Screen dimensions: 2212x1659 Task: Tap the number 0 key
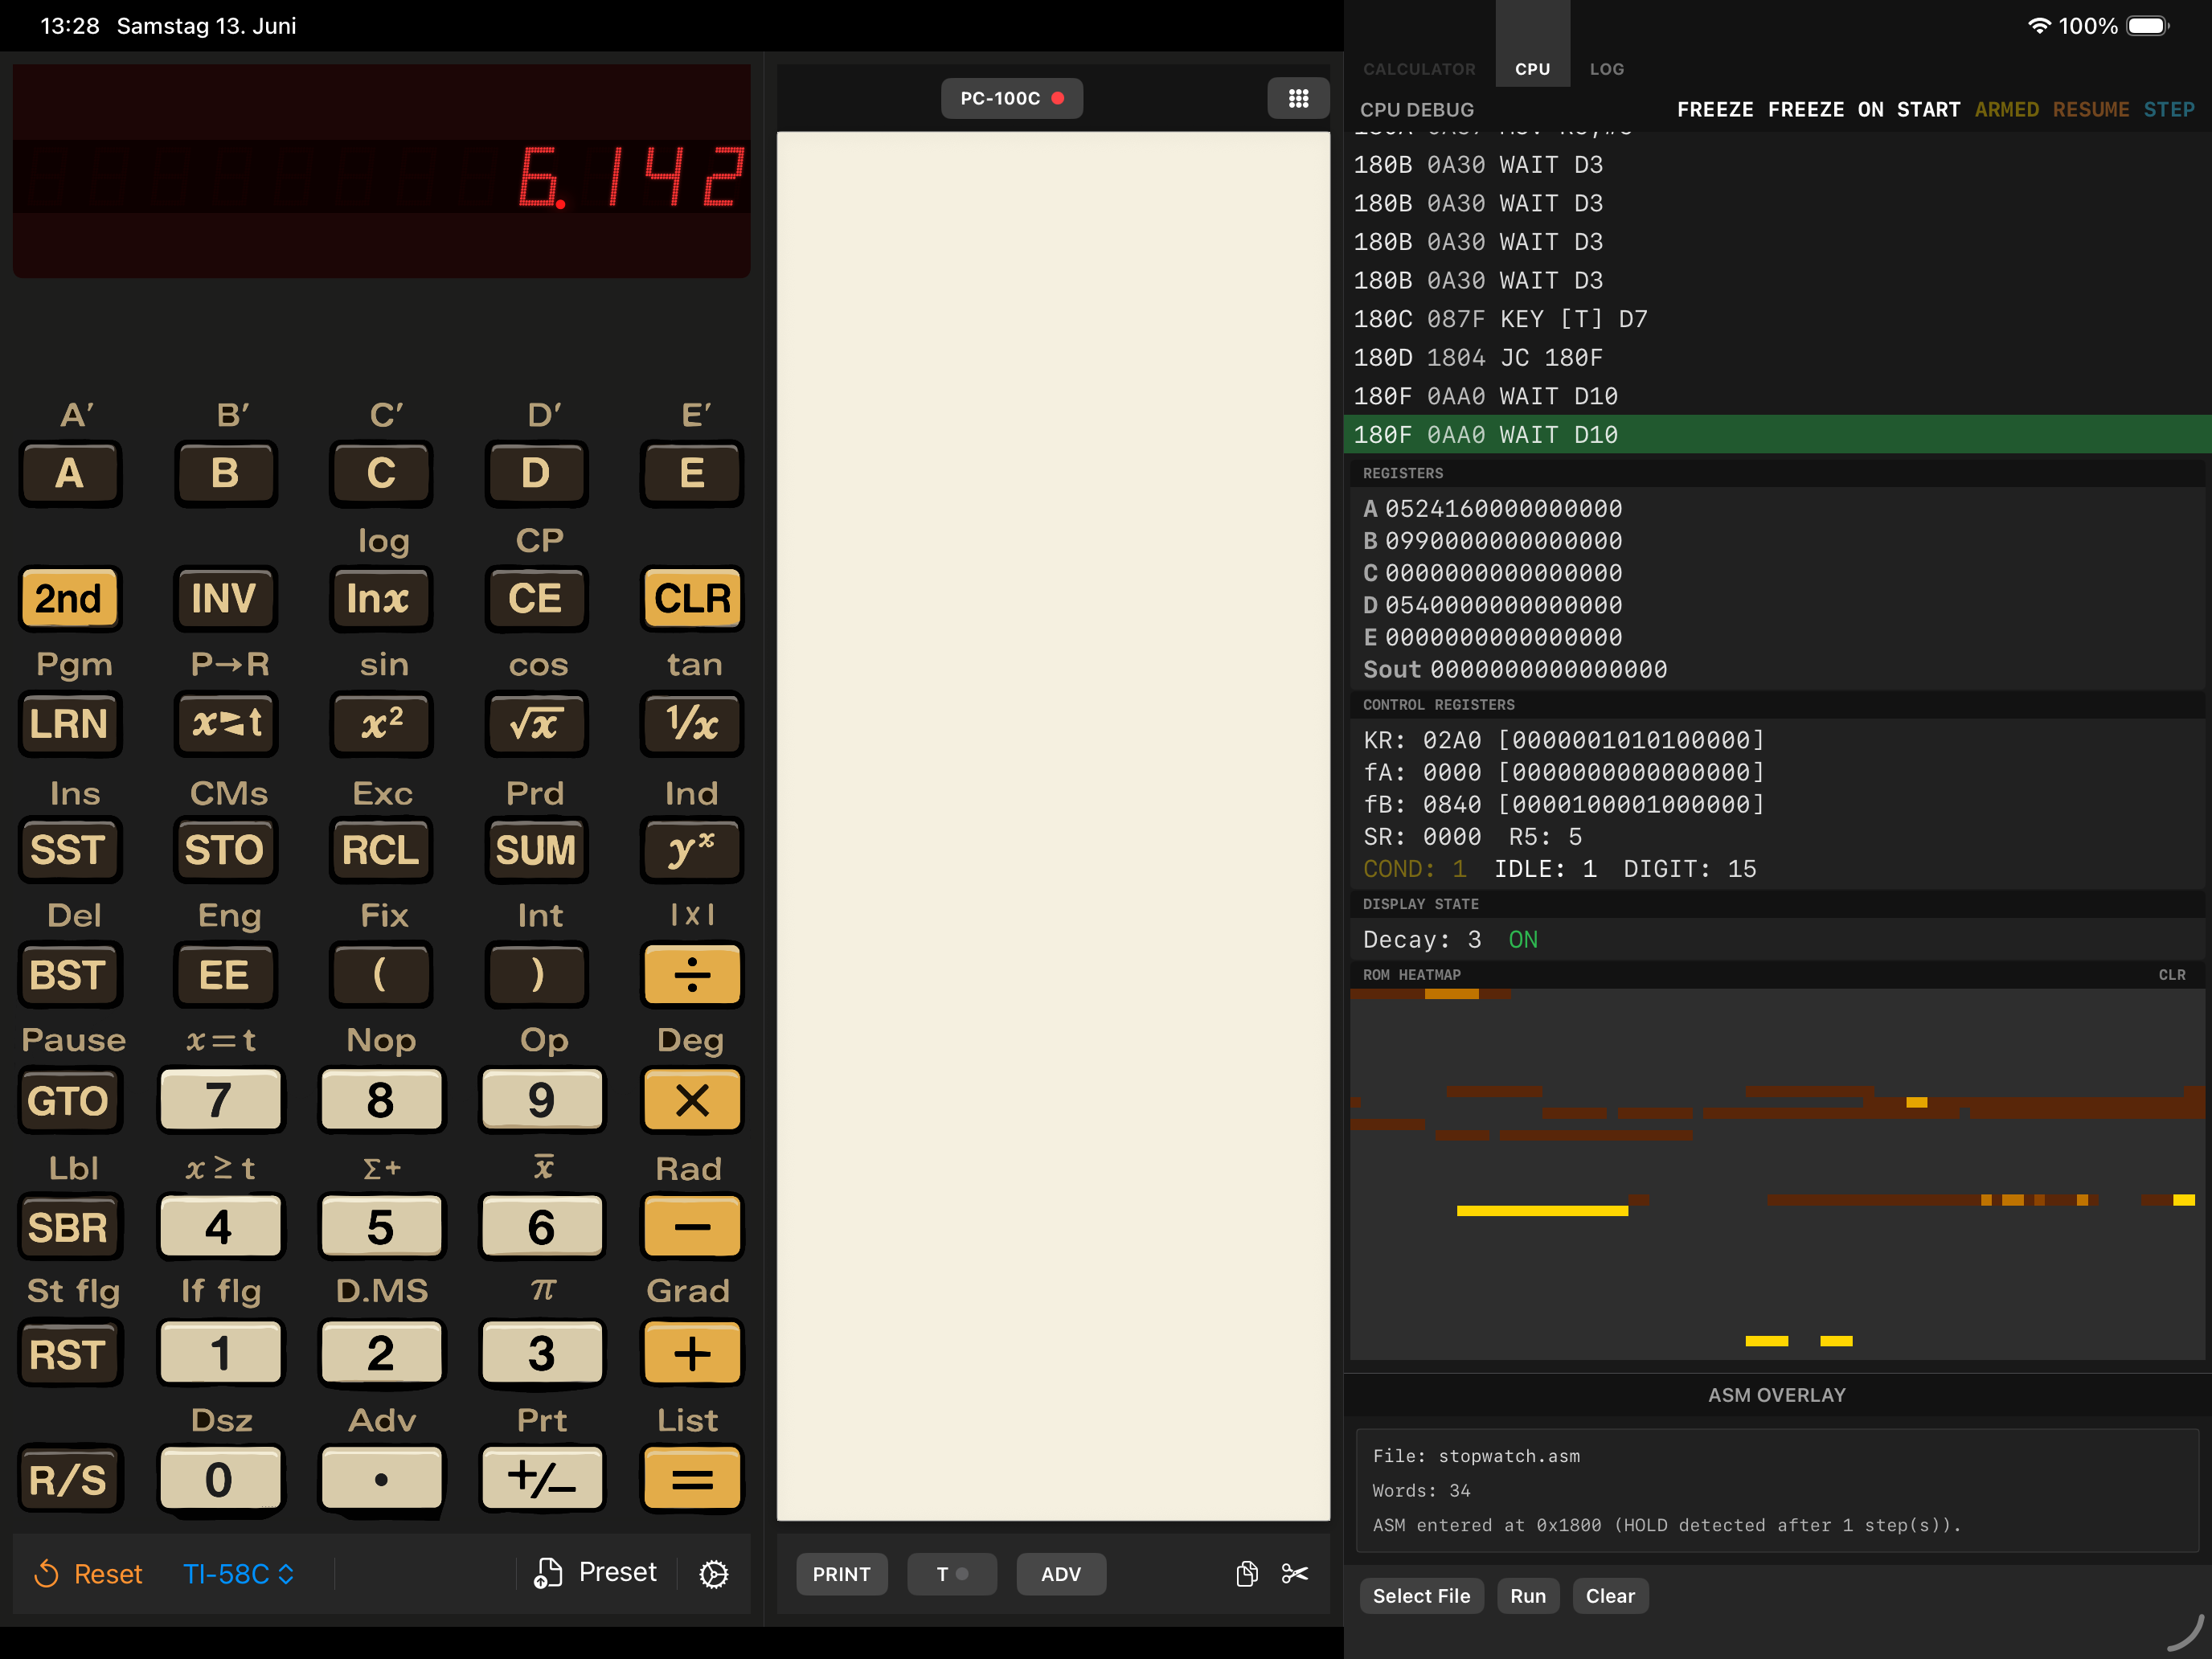220,1479
